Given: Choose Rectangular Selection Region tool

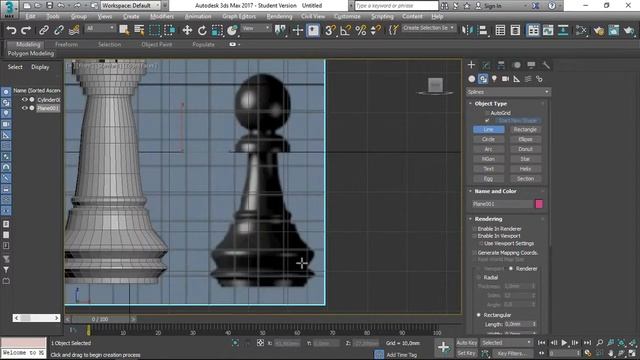Looking at the screenshot, I should (x=155, y=31).
